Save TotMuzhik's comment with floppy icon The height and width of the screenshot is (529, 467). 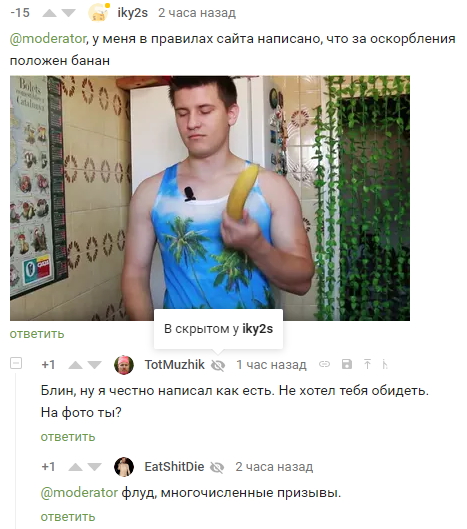point(347,364)
